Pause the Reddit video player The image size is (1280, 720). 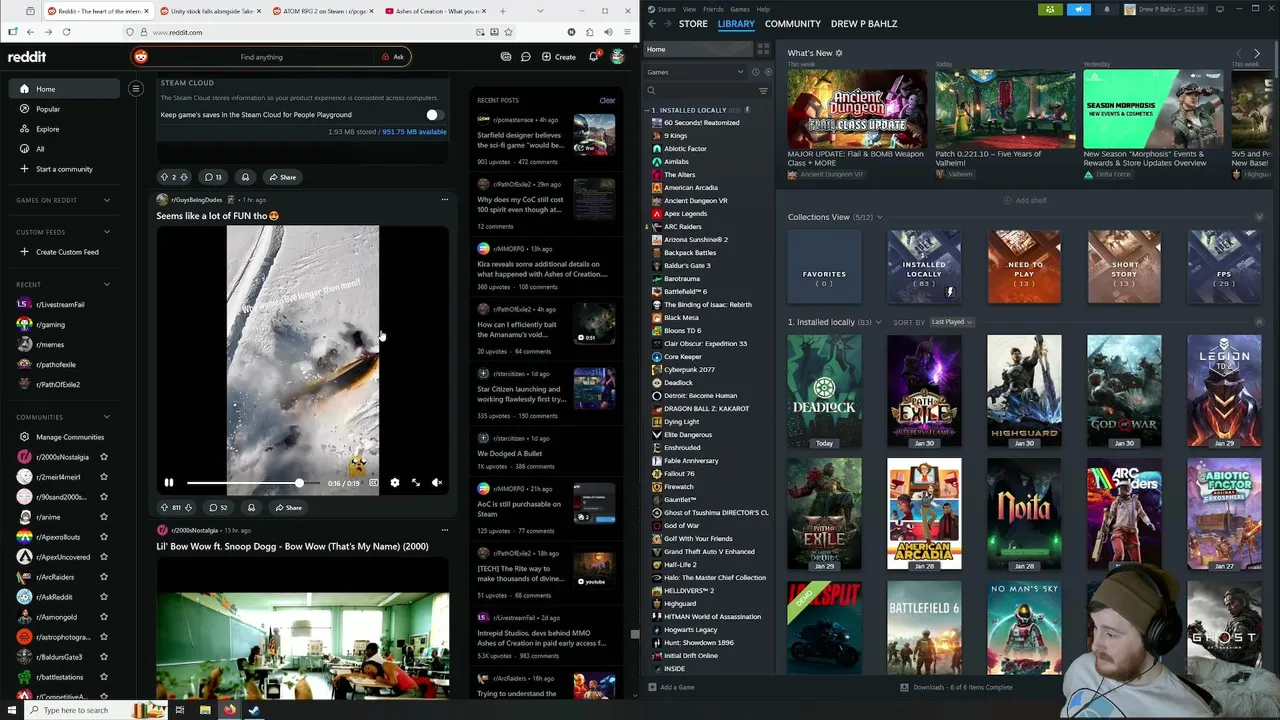169,483
